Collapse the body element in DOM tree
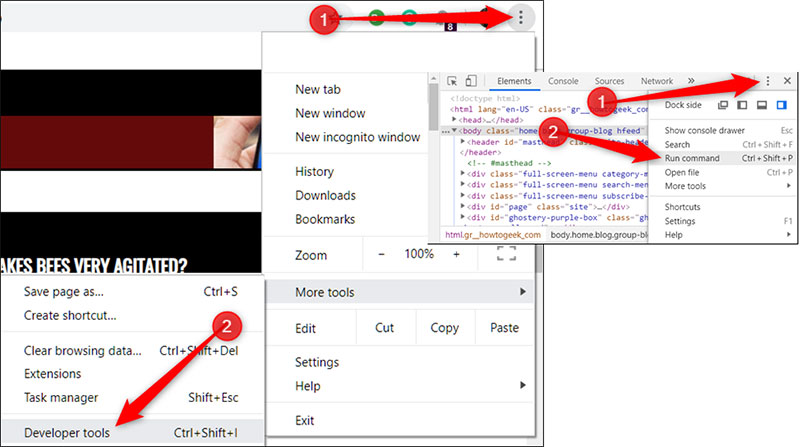Image resolution: width=800 pixels, height=447 pixels. (456, 131)
